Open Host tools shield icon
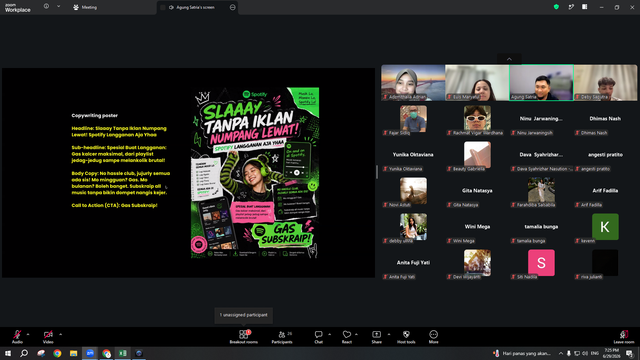Viewport: 640px width, 360px height. [x=406, y=335]
